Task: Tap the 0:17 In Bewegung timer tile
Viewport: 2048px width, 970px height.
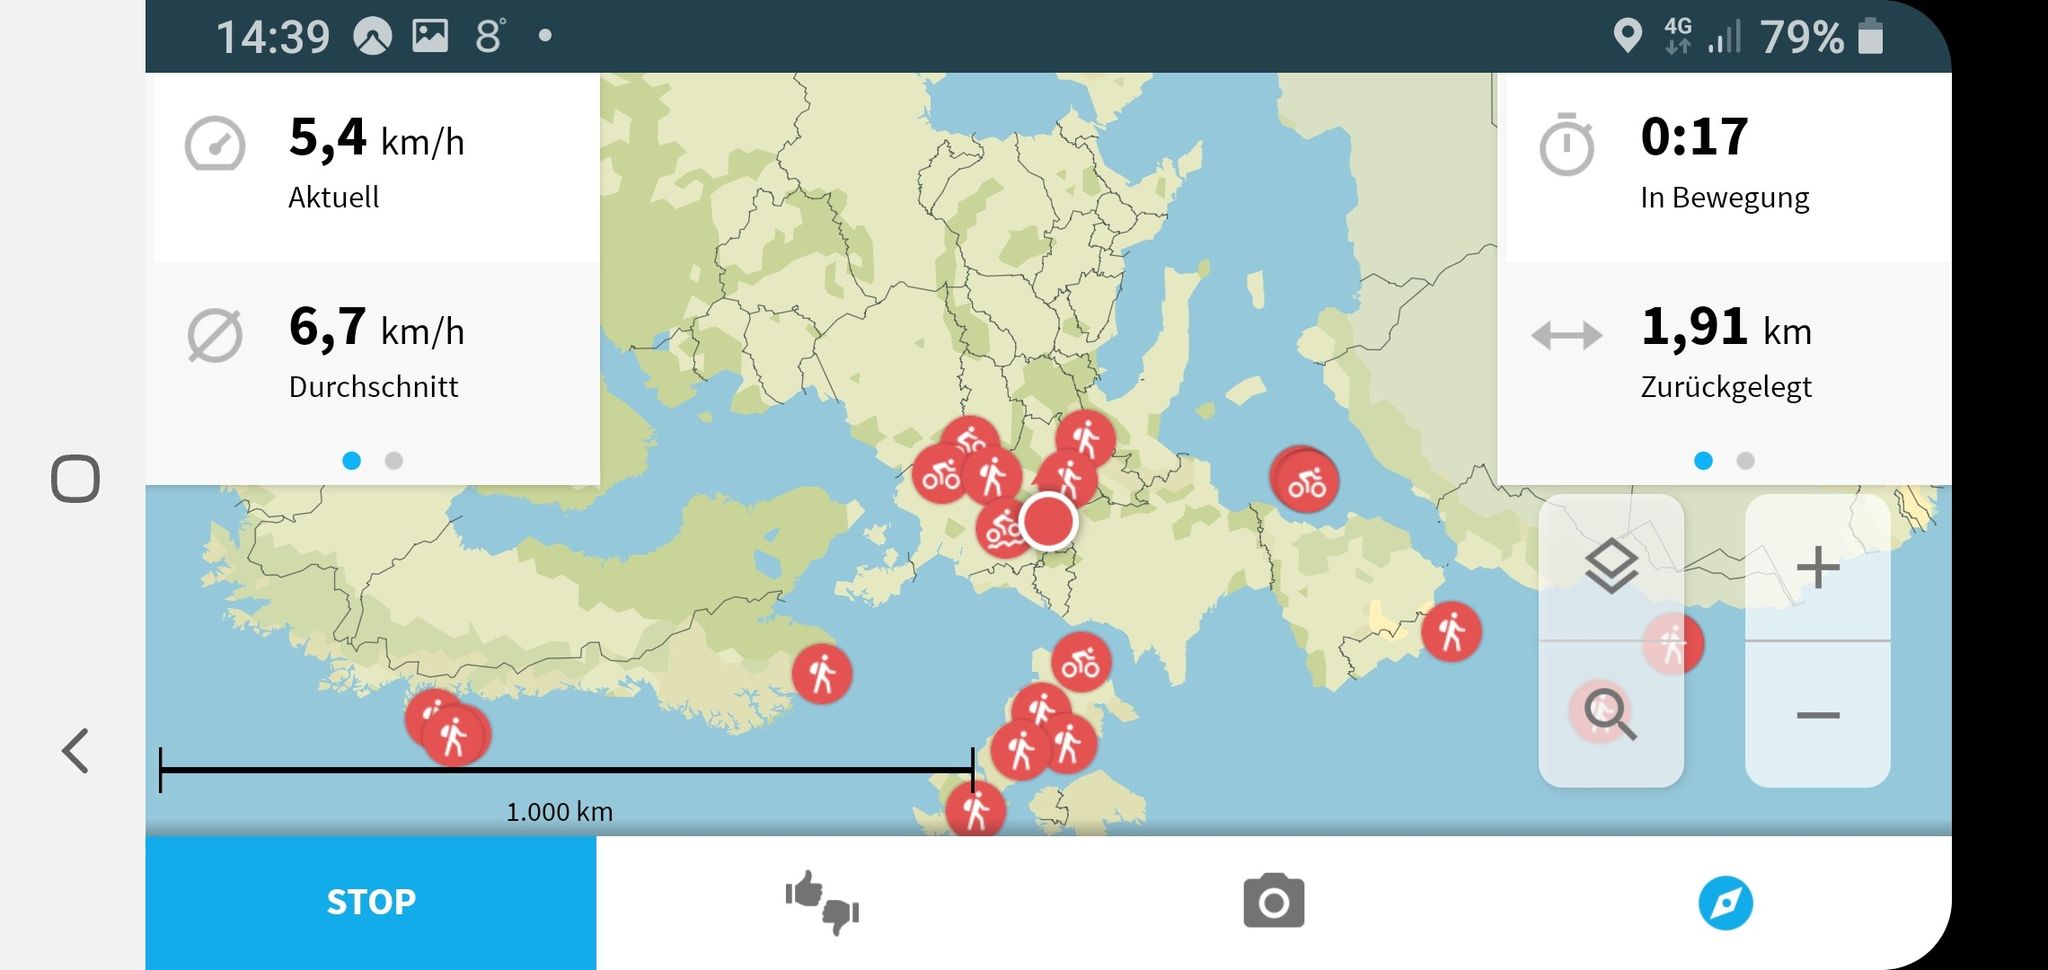Action: coord(1727,165)
